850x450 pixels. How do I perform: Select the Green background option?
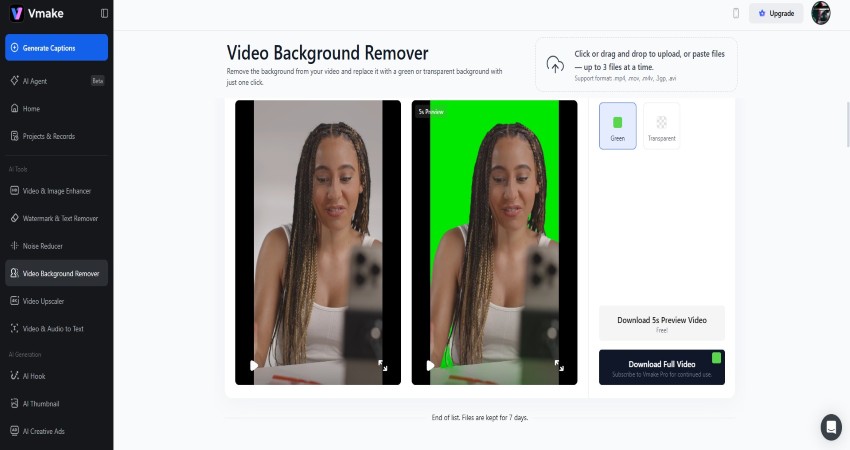click(617, 126)
